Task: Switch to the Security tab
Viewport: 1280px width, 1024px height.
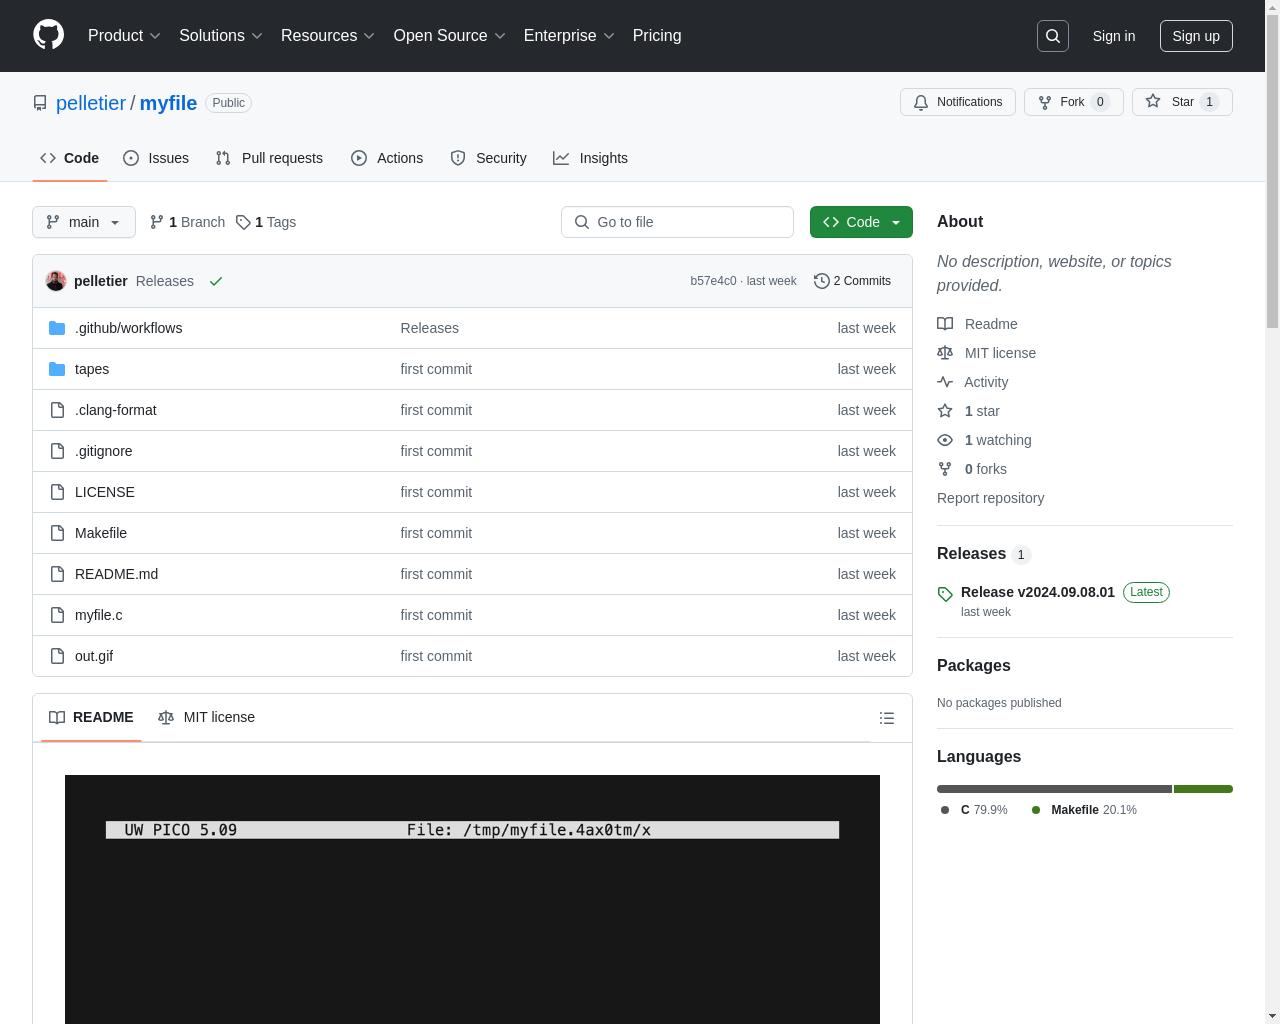Action: [x=488, y=158]
